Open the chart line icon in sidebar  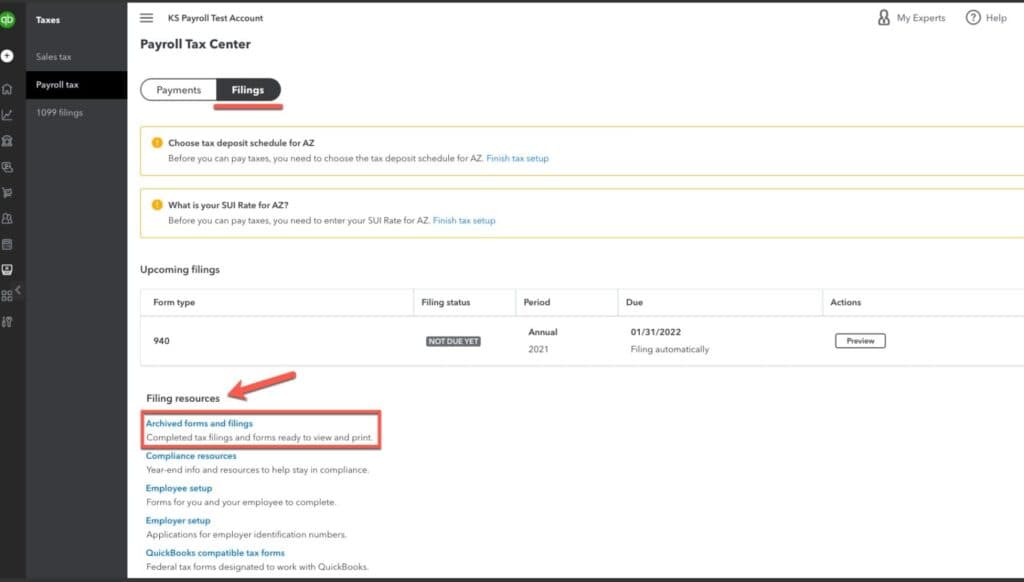(7, 115)
